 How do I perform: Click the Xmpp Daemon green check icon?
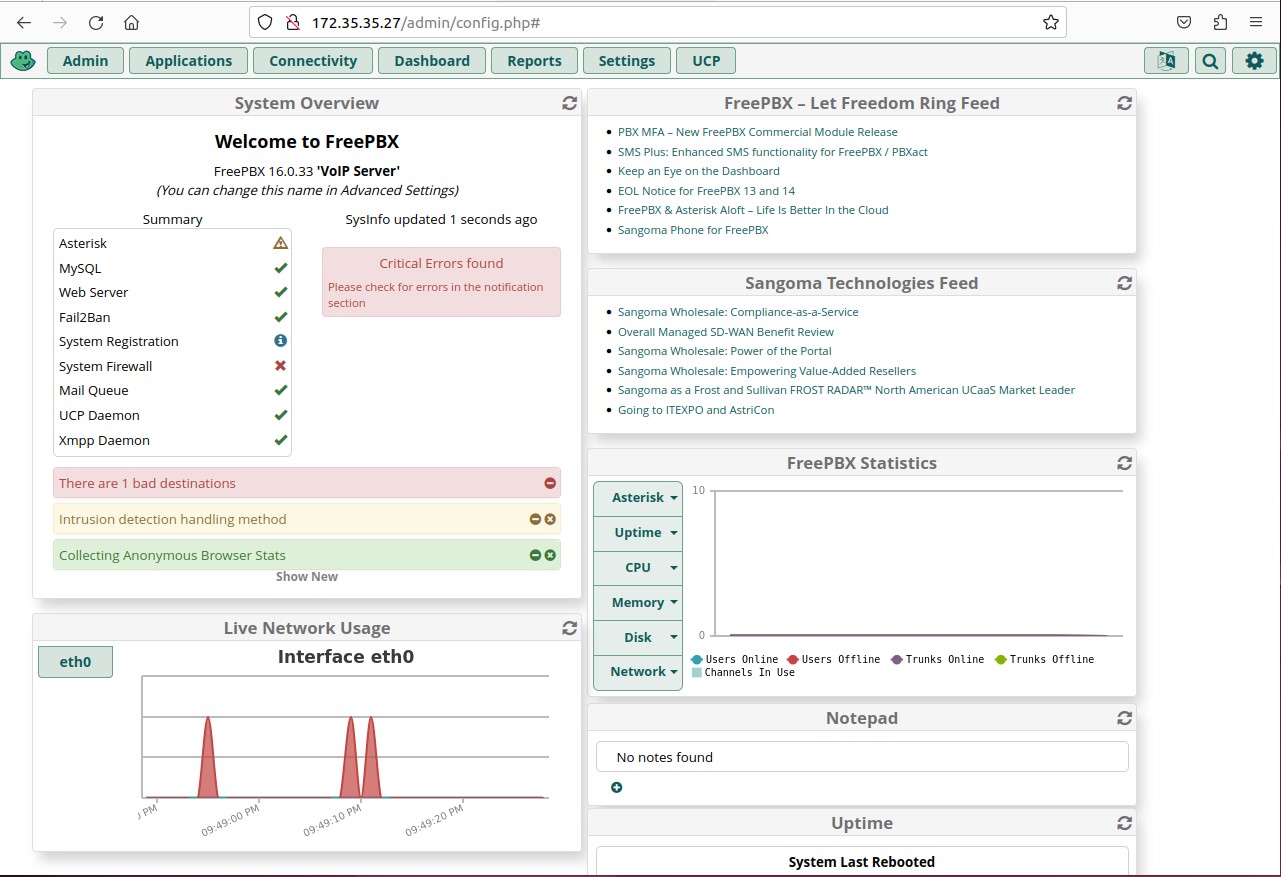281,440
